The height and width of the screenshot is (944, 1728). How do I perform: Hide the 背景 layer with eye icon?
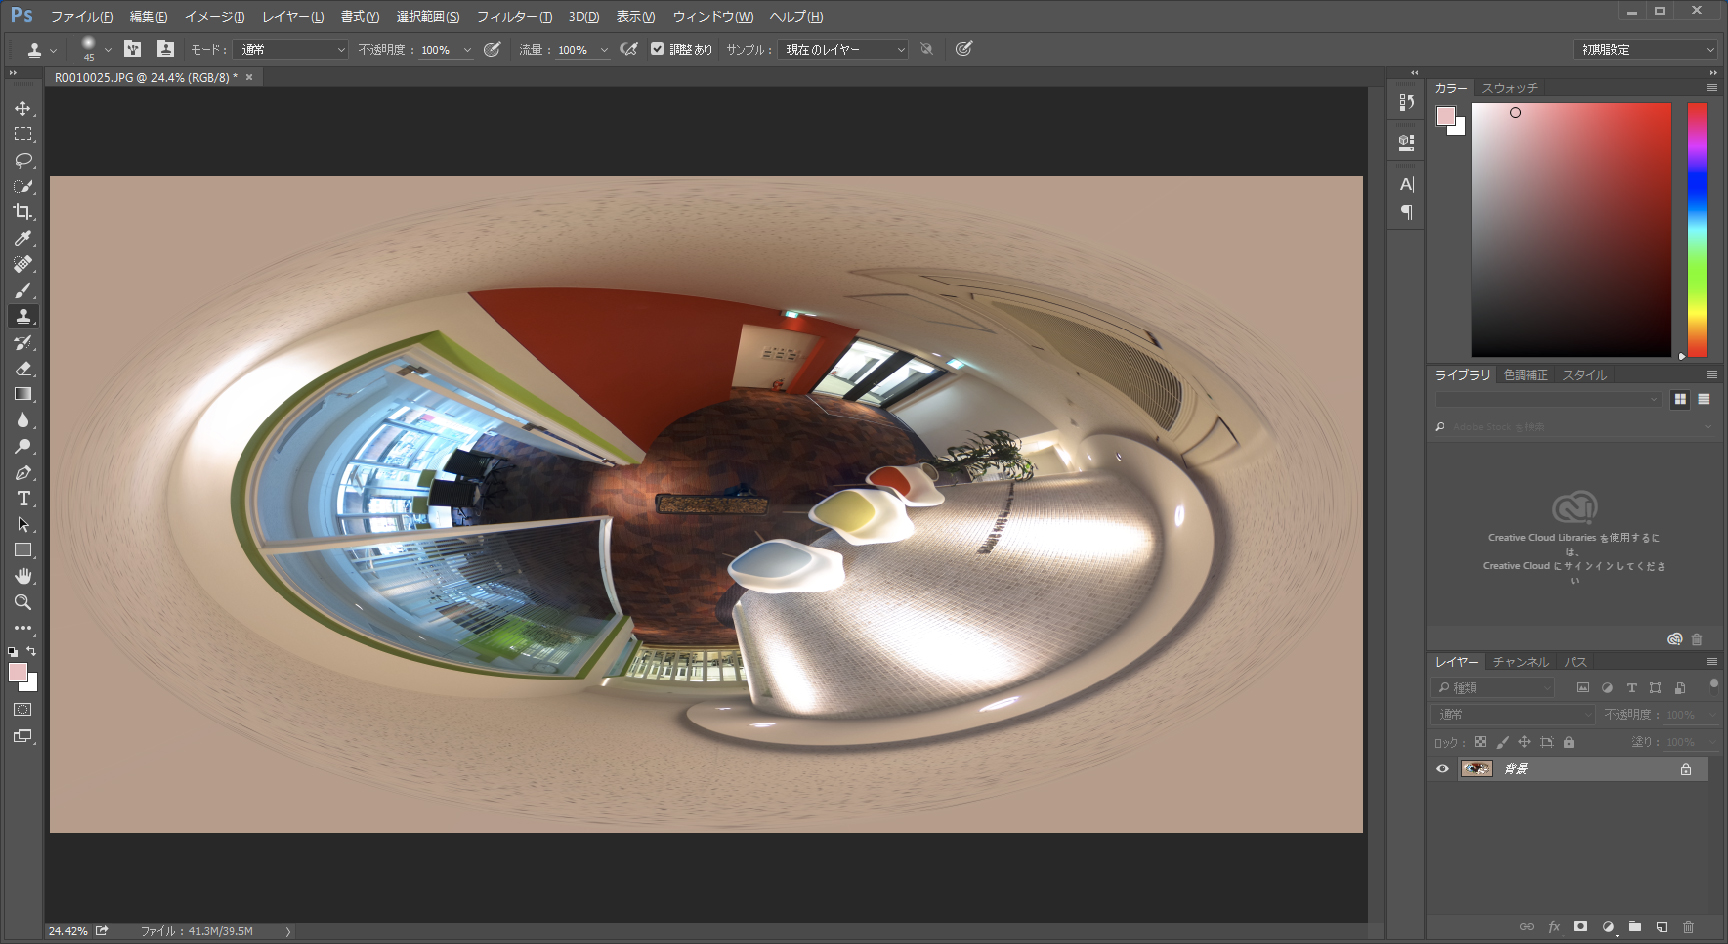[1442, 769]
